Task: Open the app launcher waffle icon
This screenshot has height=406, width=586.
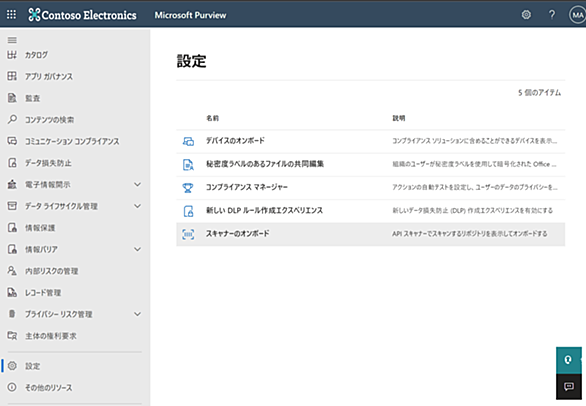Action: tap(12, 15)
